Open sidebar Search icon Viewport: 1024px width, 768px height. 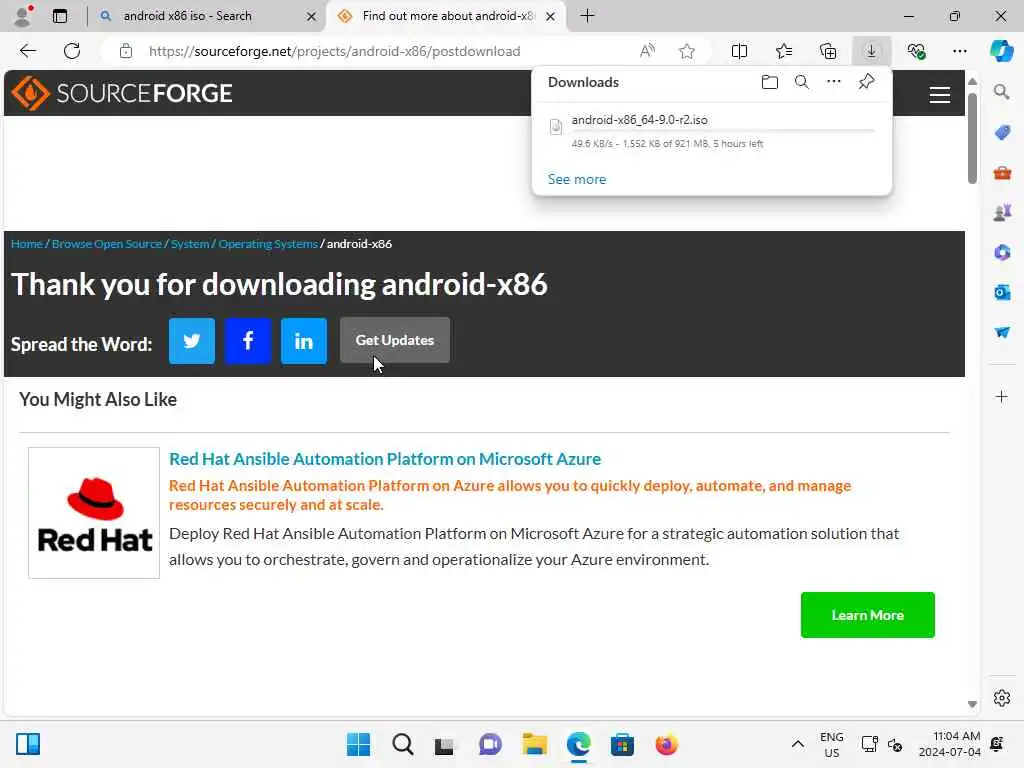pos(1002,92)
